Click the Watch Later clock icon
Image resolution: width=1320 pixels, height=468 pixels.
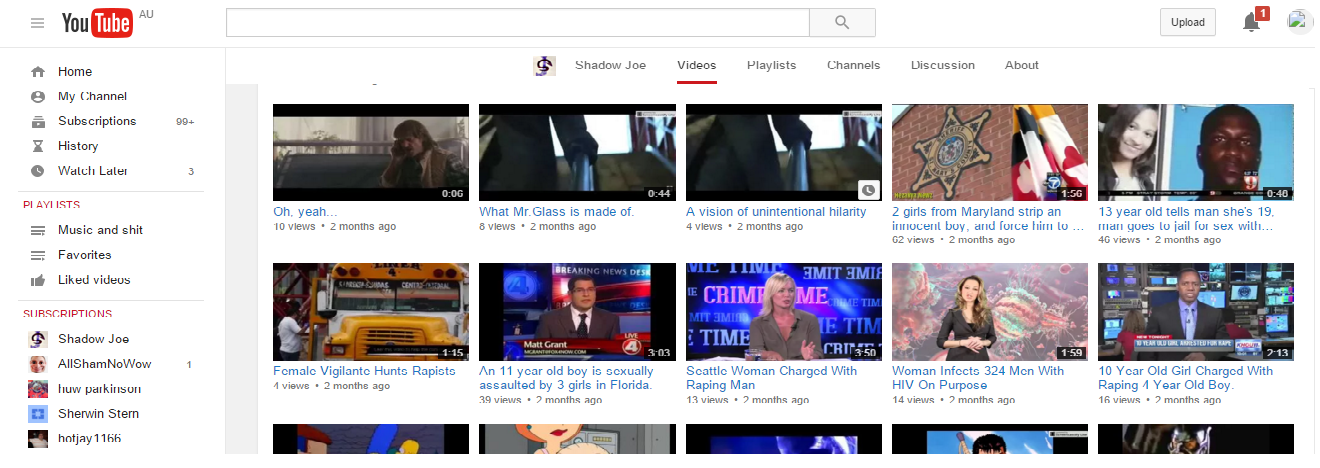click(38, 171)
